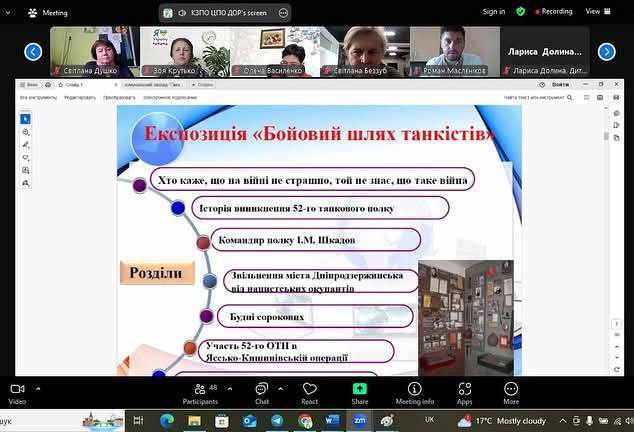Screen dimensions: 634x432
Task: Open Meeting info
Action: coord(414,392)
